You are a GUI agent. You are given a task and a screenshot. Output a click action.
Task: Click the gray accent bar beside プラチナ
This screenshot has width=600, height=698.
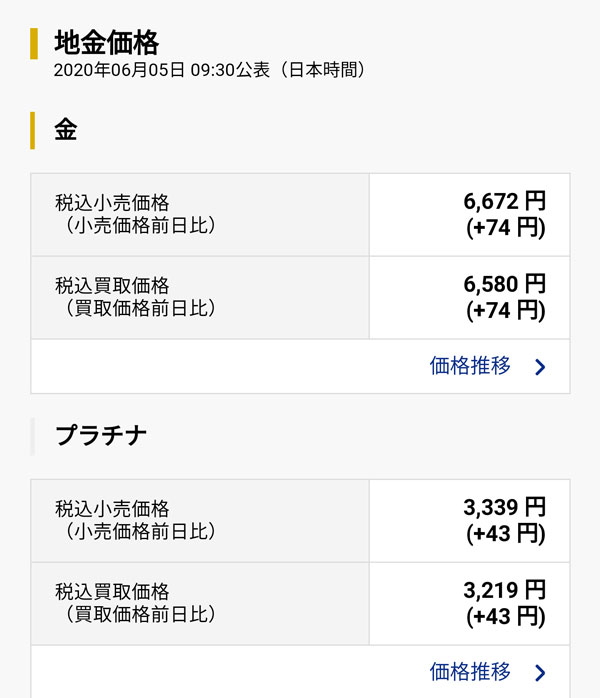[33, 436]
